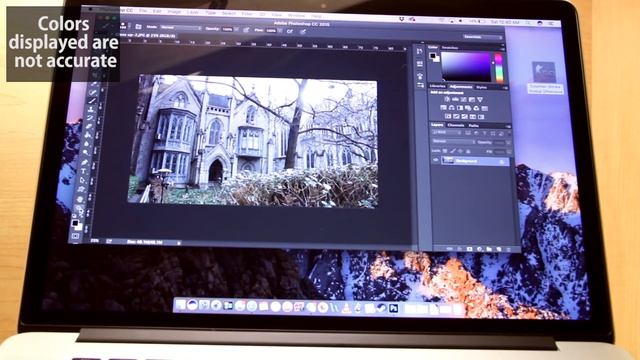The width and height of the screenshot is (640, 360).
Task: Select the Shape tool in the toolbar
Action: (81, 189)
